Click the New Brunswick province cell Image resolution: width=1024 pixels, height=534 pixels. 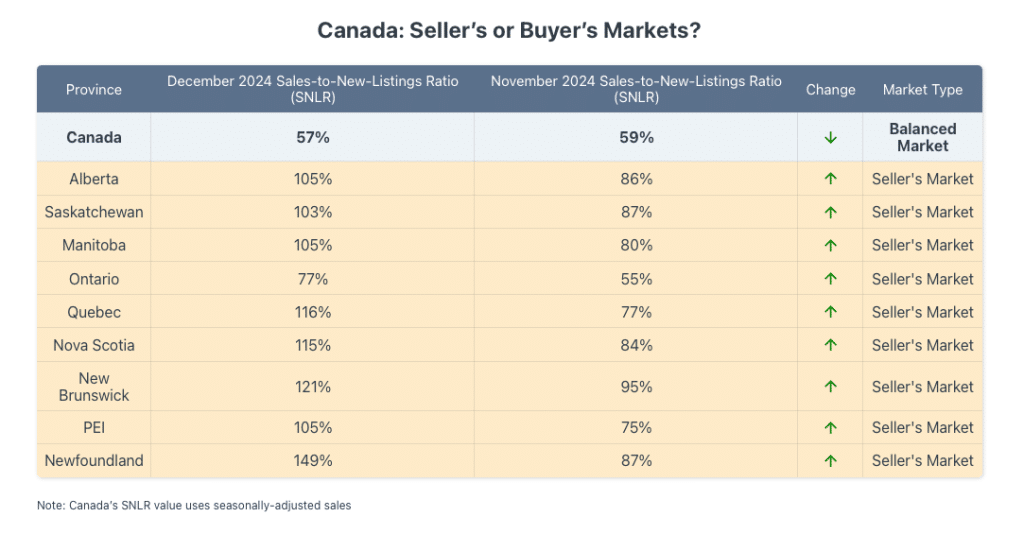coord(94,387)
